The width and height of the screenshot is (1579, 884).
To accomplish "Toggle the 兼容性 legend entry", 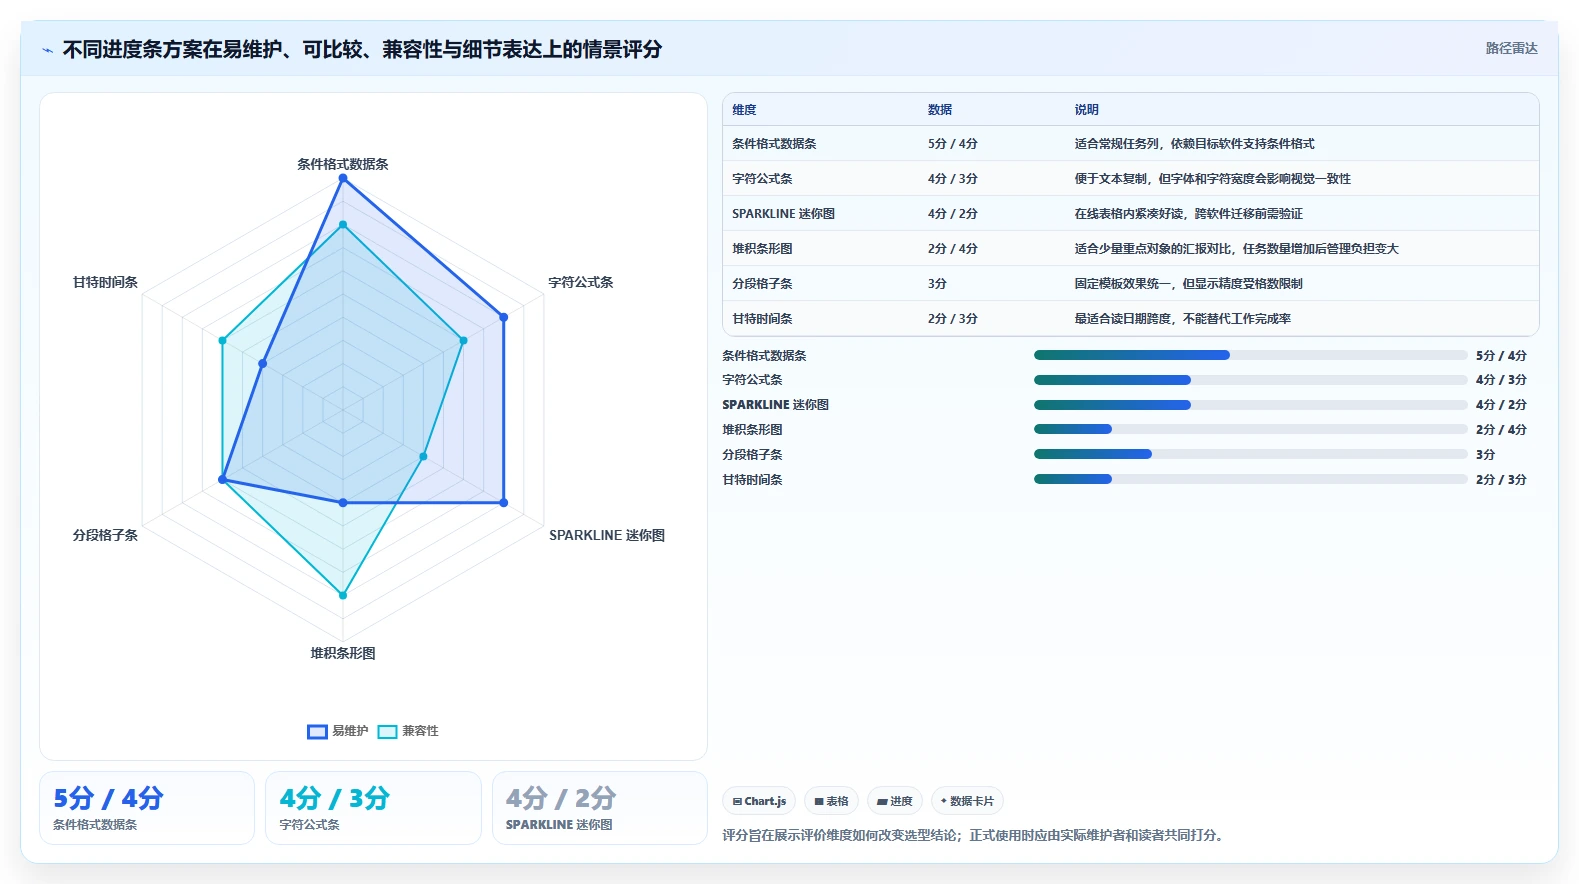I will (408, 731).
